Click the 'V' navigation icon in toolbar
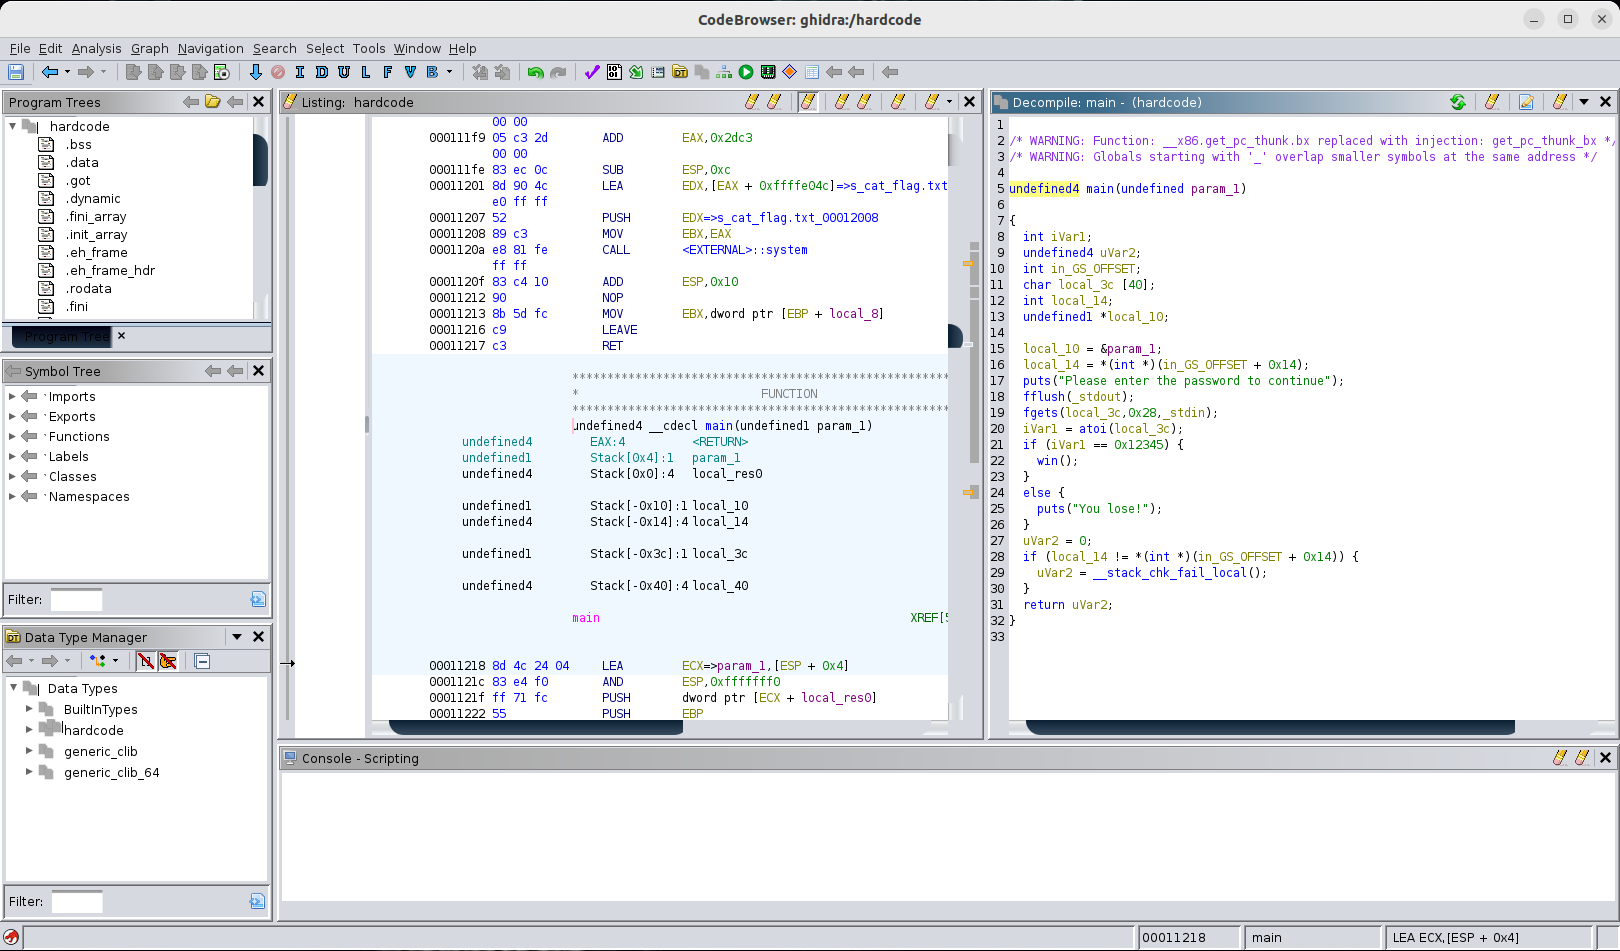The width and height of the screenshot is (1620, 951). tap(410, 72)
